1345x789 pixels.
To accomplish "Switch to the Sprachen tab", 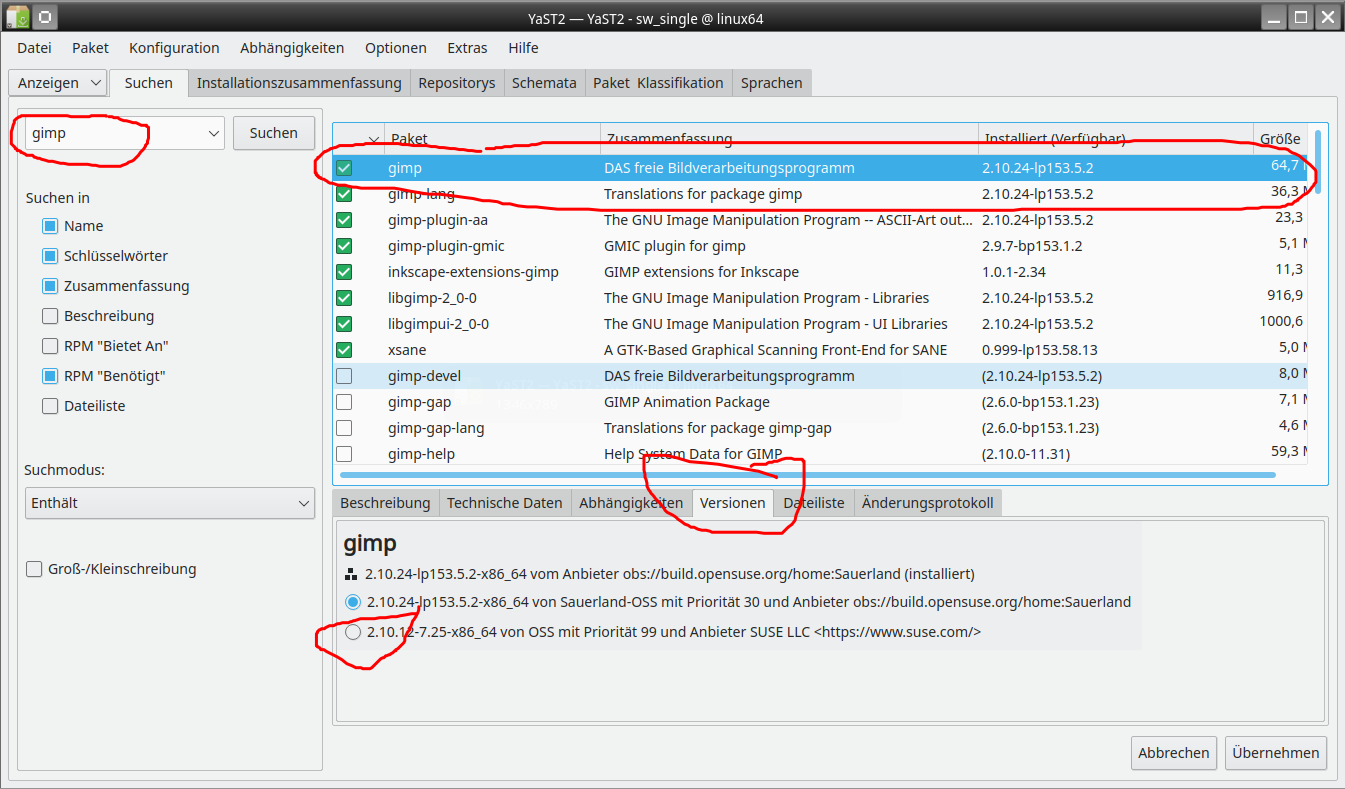I will [x=771, y=83].
